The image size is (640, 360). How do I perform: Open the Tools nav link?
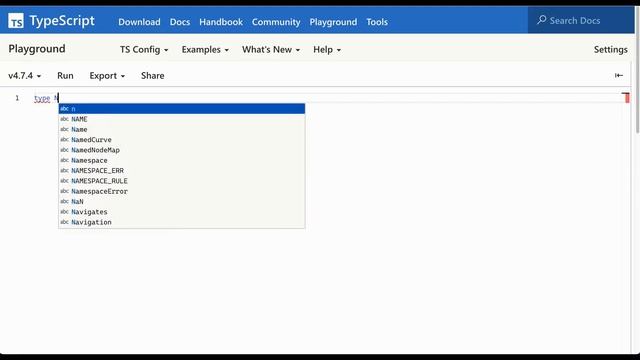[x=377, y=22]
